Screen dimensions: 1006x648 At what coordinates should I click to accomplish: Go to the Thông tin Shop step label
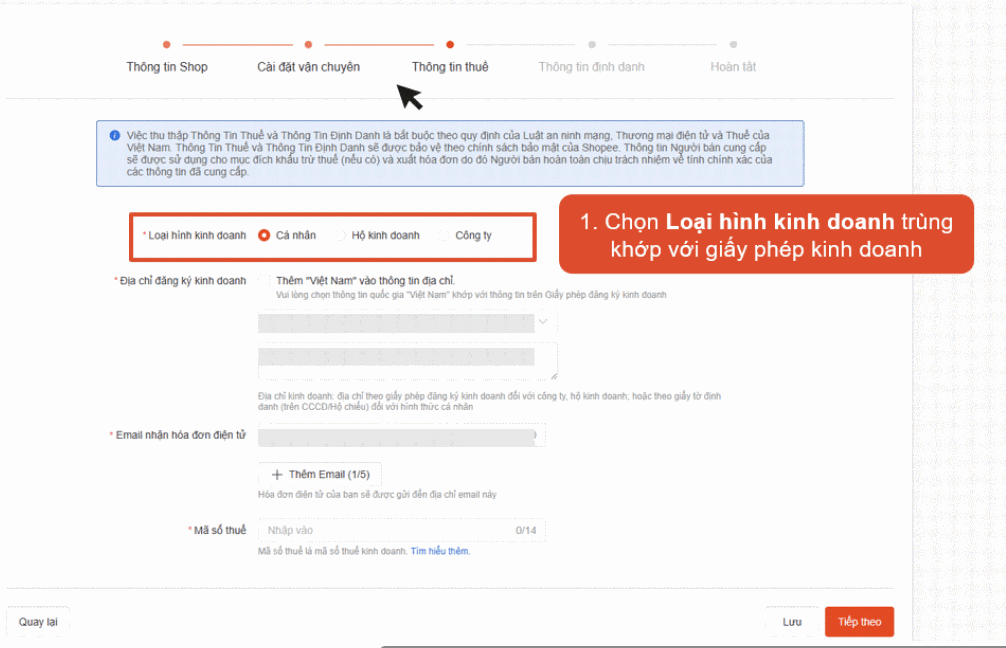167,67
